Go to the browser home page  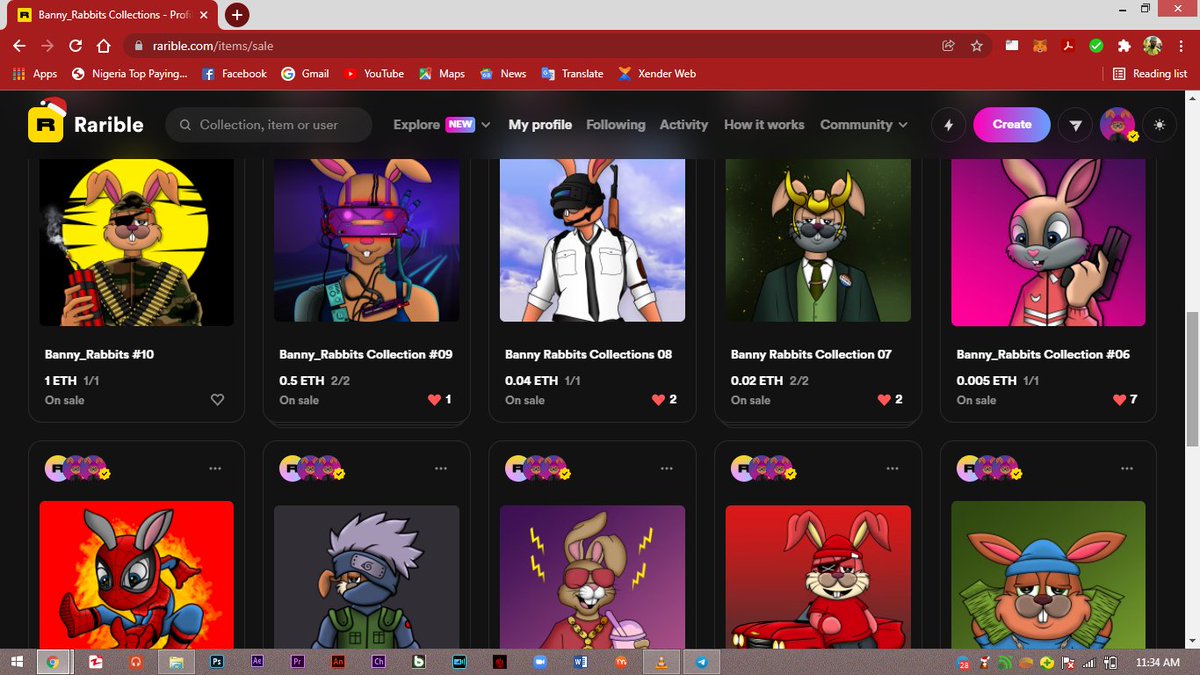[x=103, y=46]
